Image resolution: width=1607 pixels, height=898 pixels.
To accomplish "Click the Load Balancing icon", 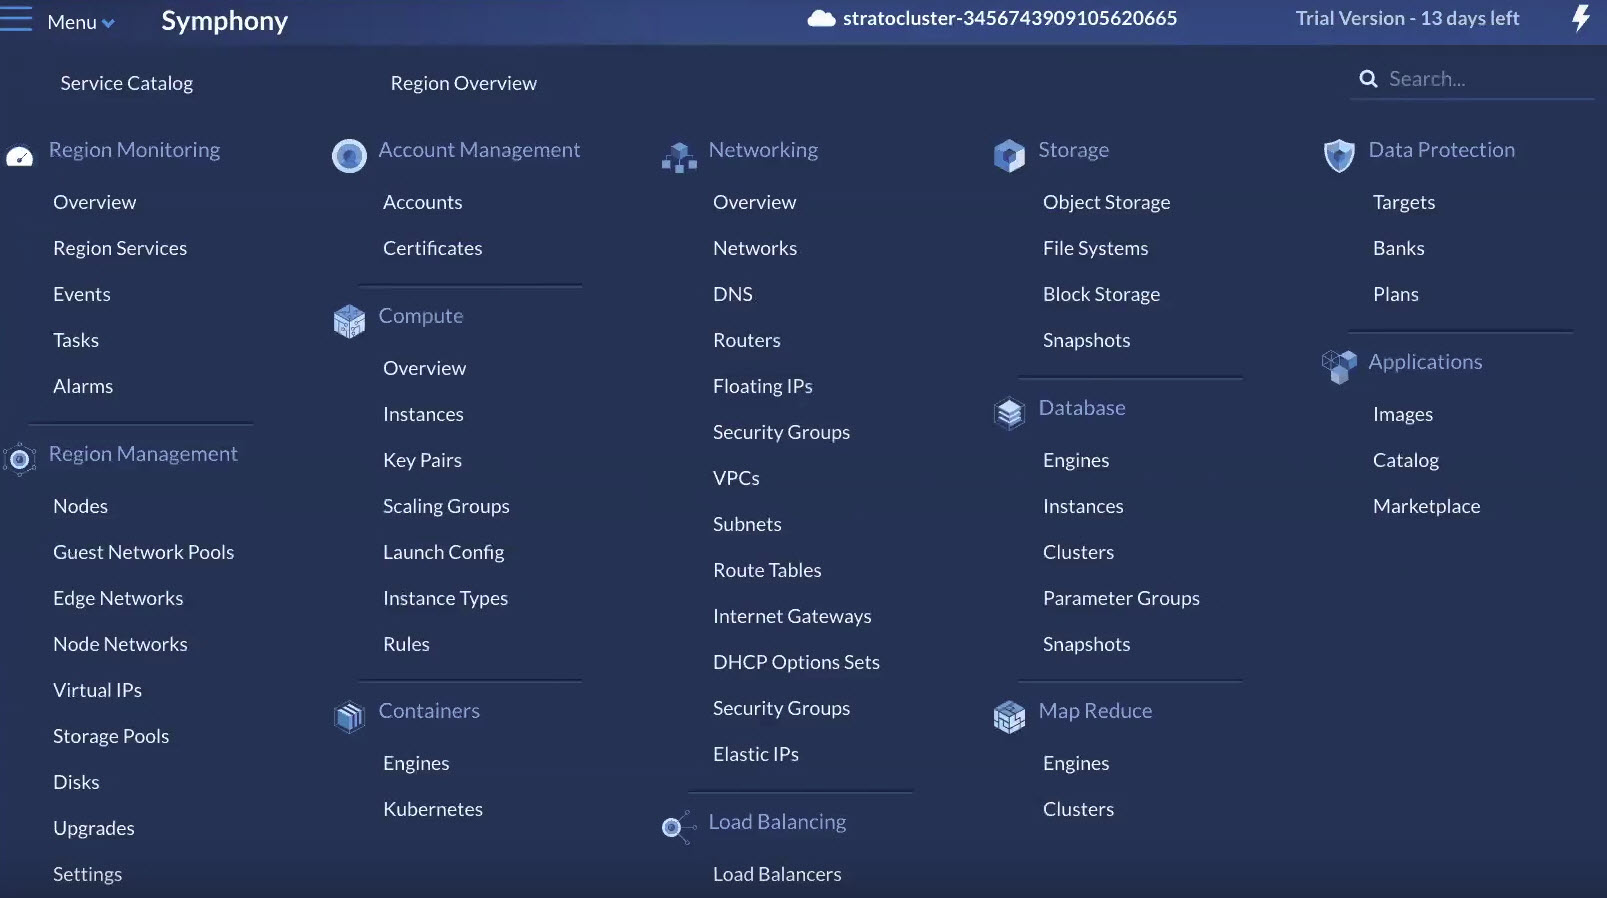I will 677,827.
